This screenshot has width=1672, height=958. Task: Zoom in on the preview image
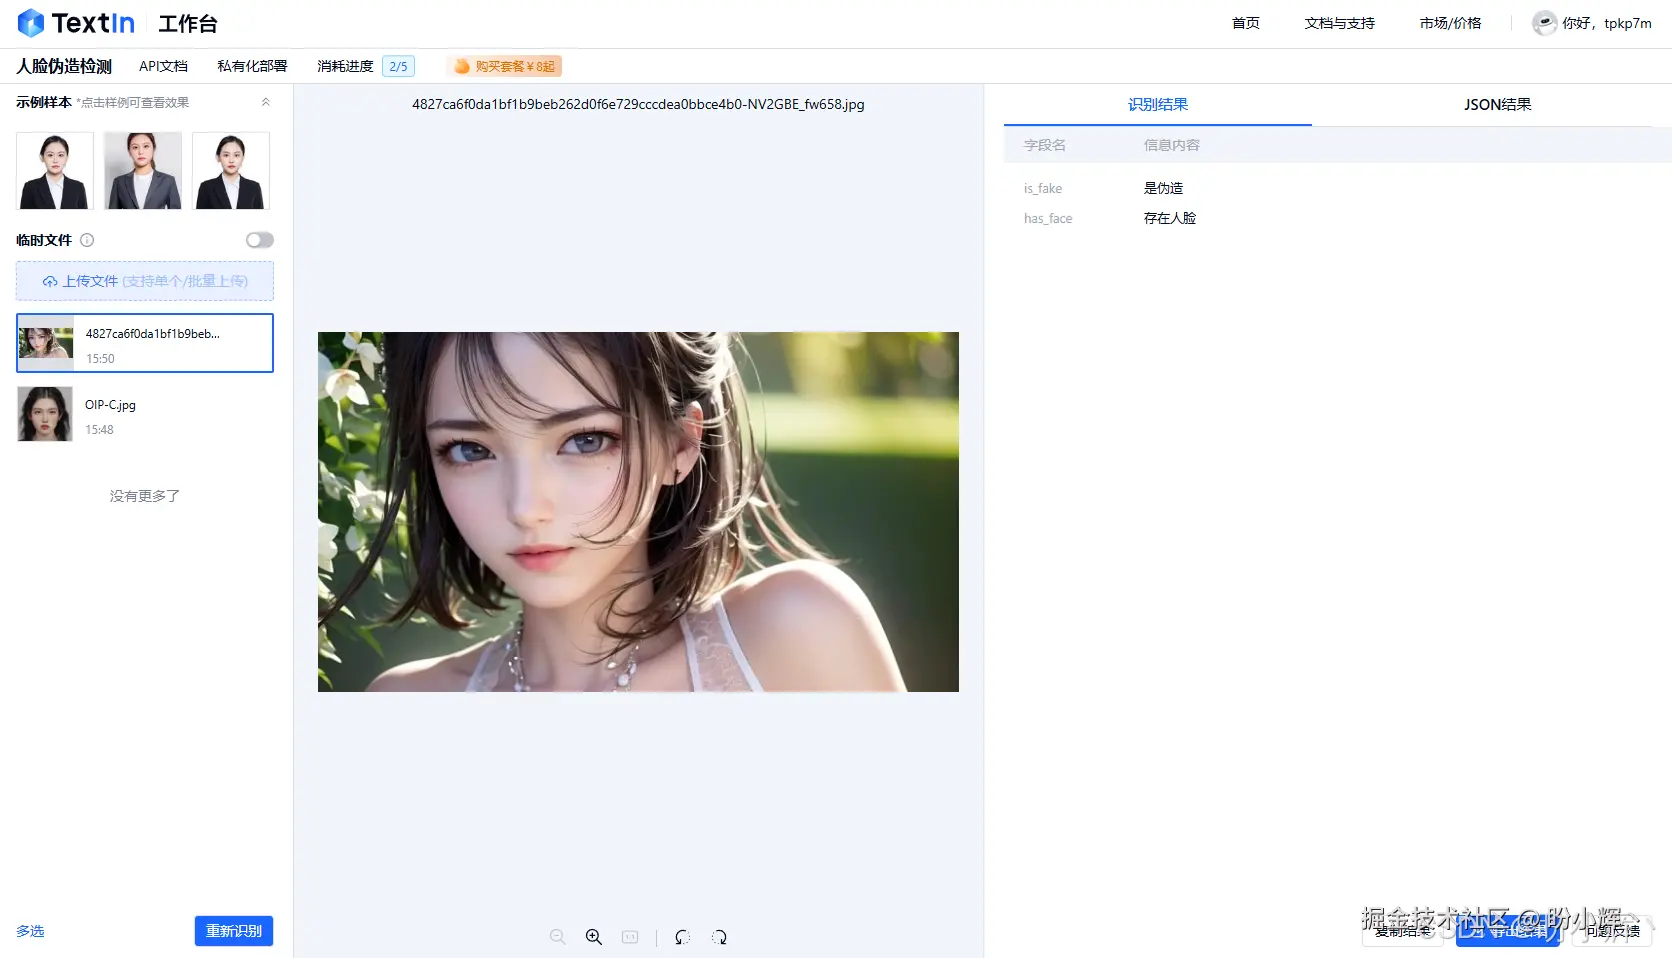point(594,937)
